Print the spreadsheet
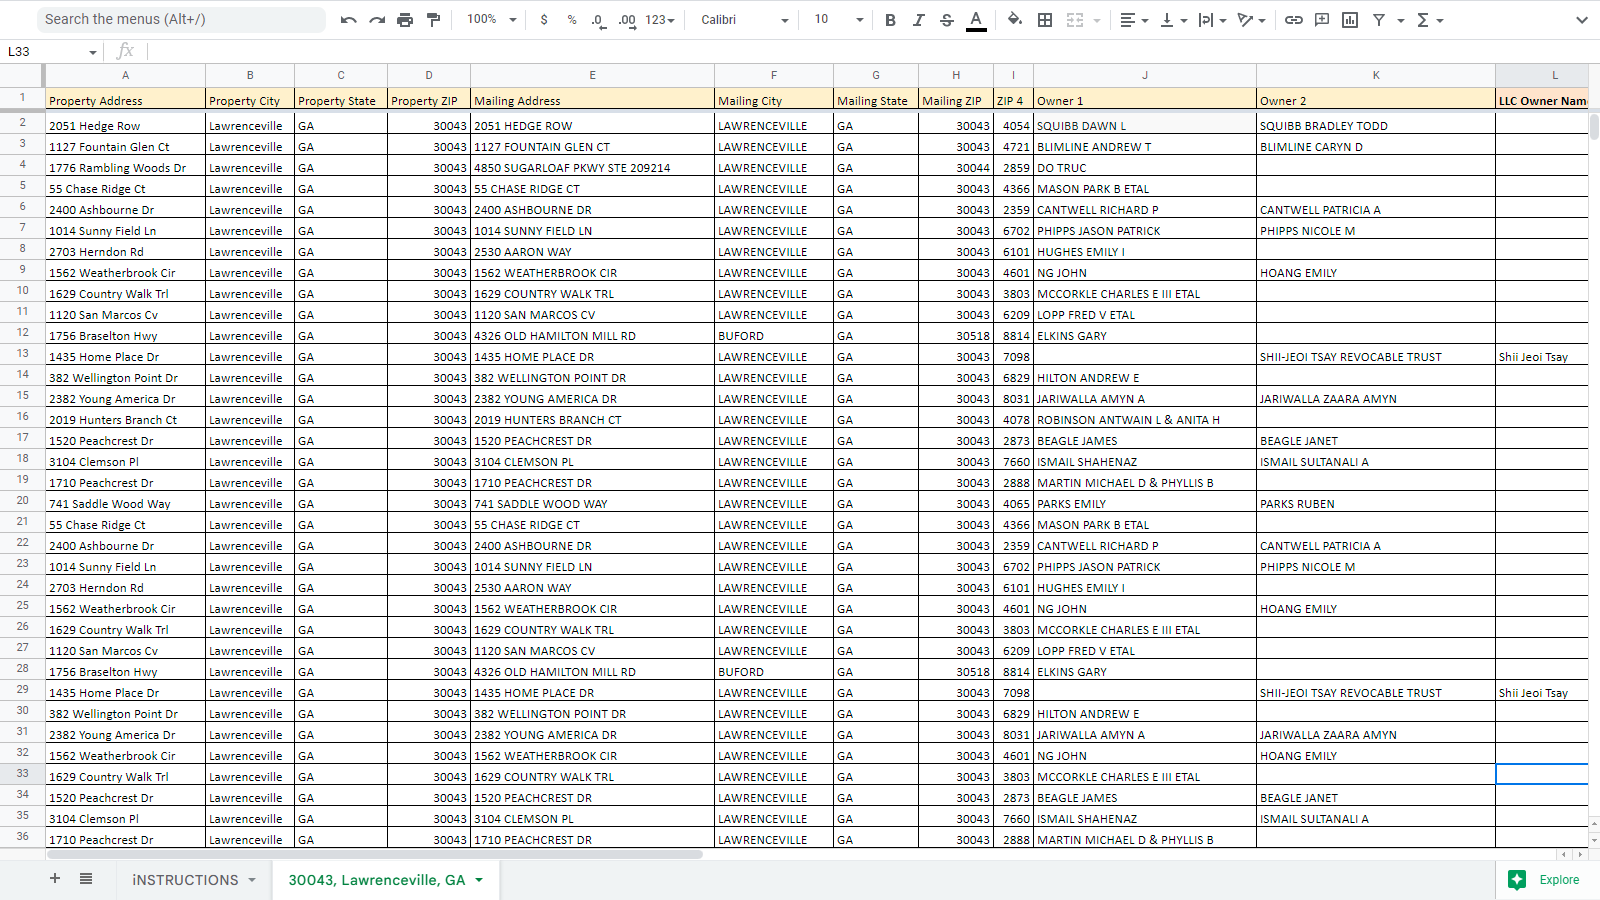1600x900 pixels. pos(405,20)
